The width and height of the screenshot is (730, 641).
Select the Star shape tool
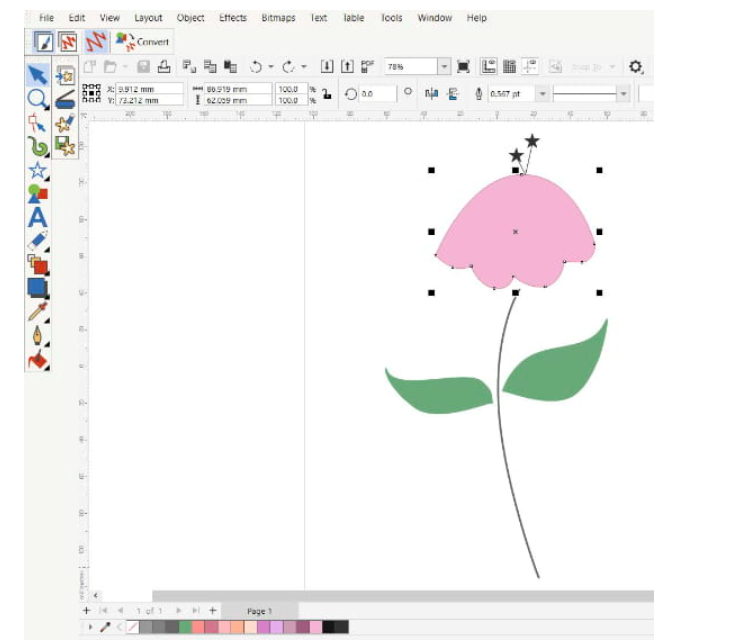(37, 170)
